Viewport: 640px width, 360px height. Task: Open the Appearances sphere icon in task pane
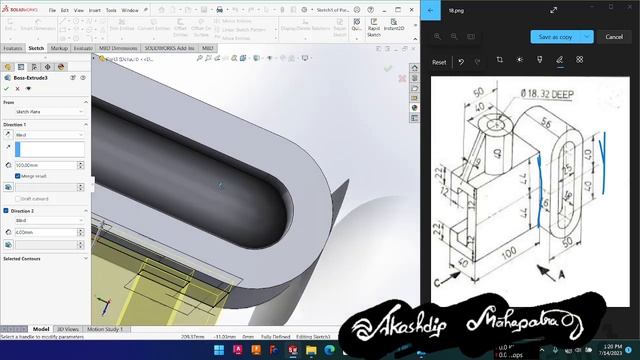[x=414, y=108]
